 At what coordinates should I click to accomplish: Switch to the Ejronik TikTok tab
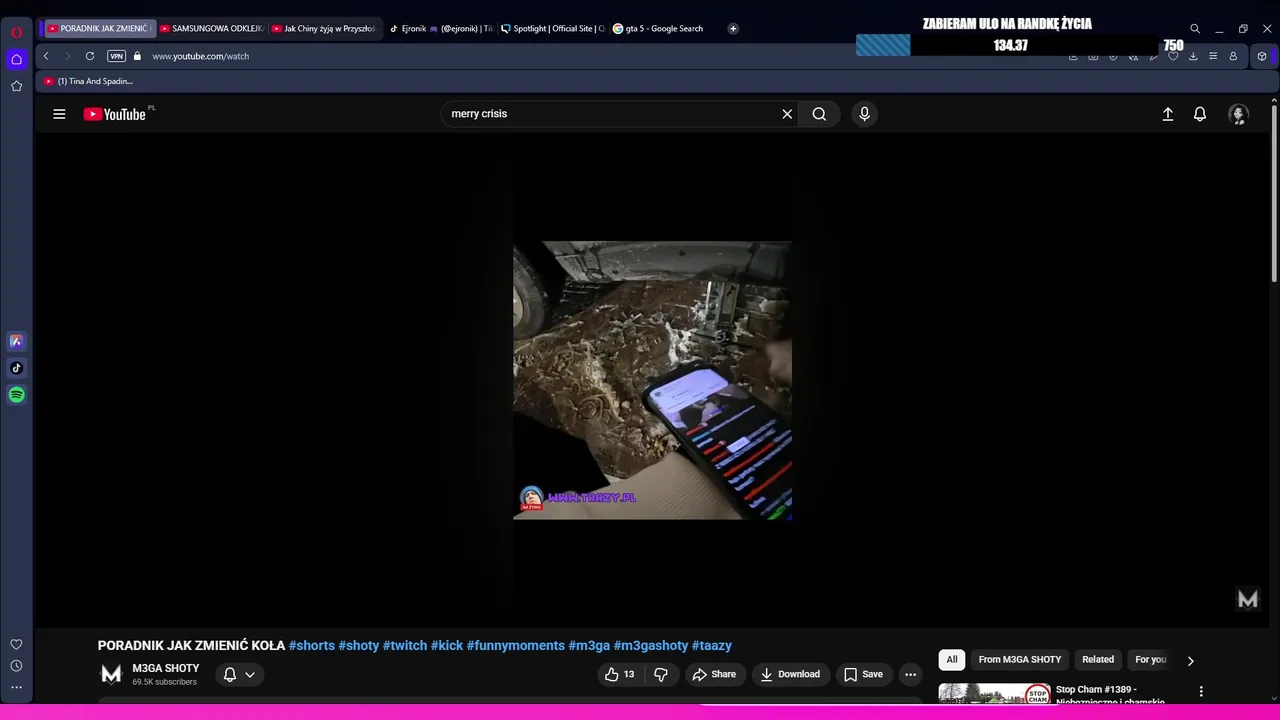click(x=441, y=29)
